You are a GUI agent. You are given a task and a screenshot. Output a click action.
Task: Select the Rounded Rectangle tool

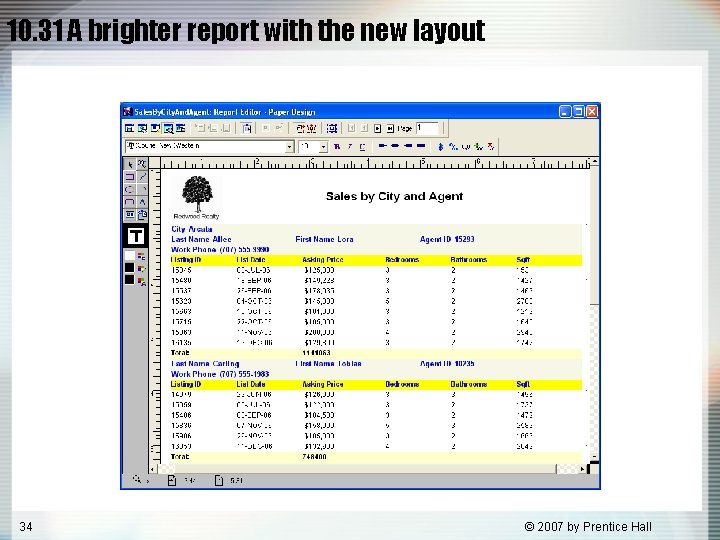(130, 202)
